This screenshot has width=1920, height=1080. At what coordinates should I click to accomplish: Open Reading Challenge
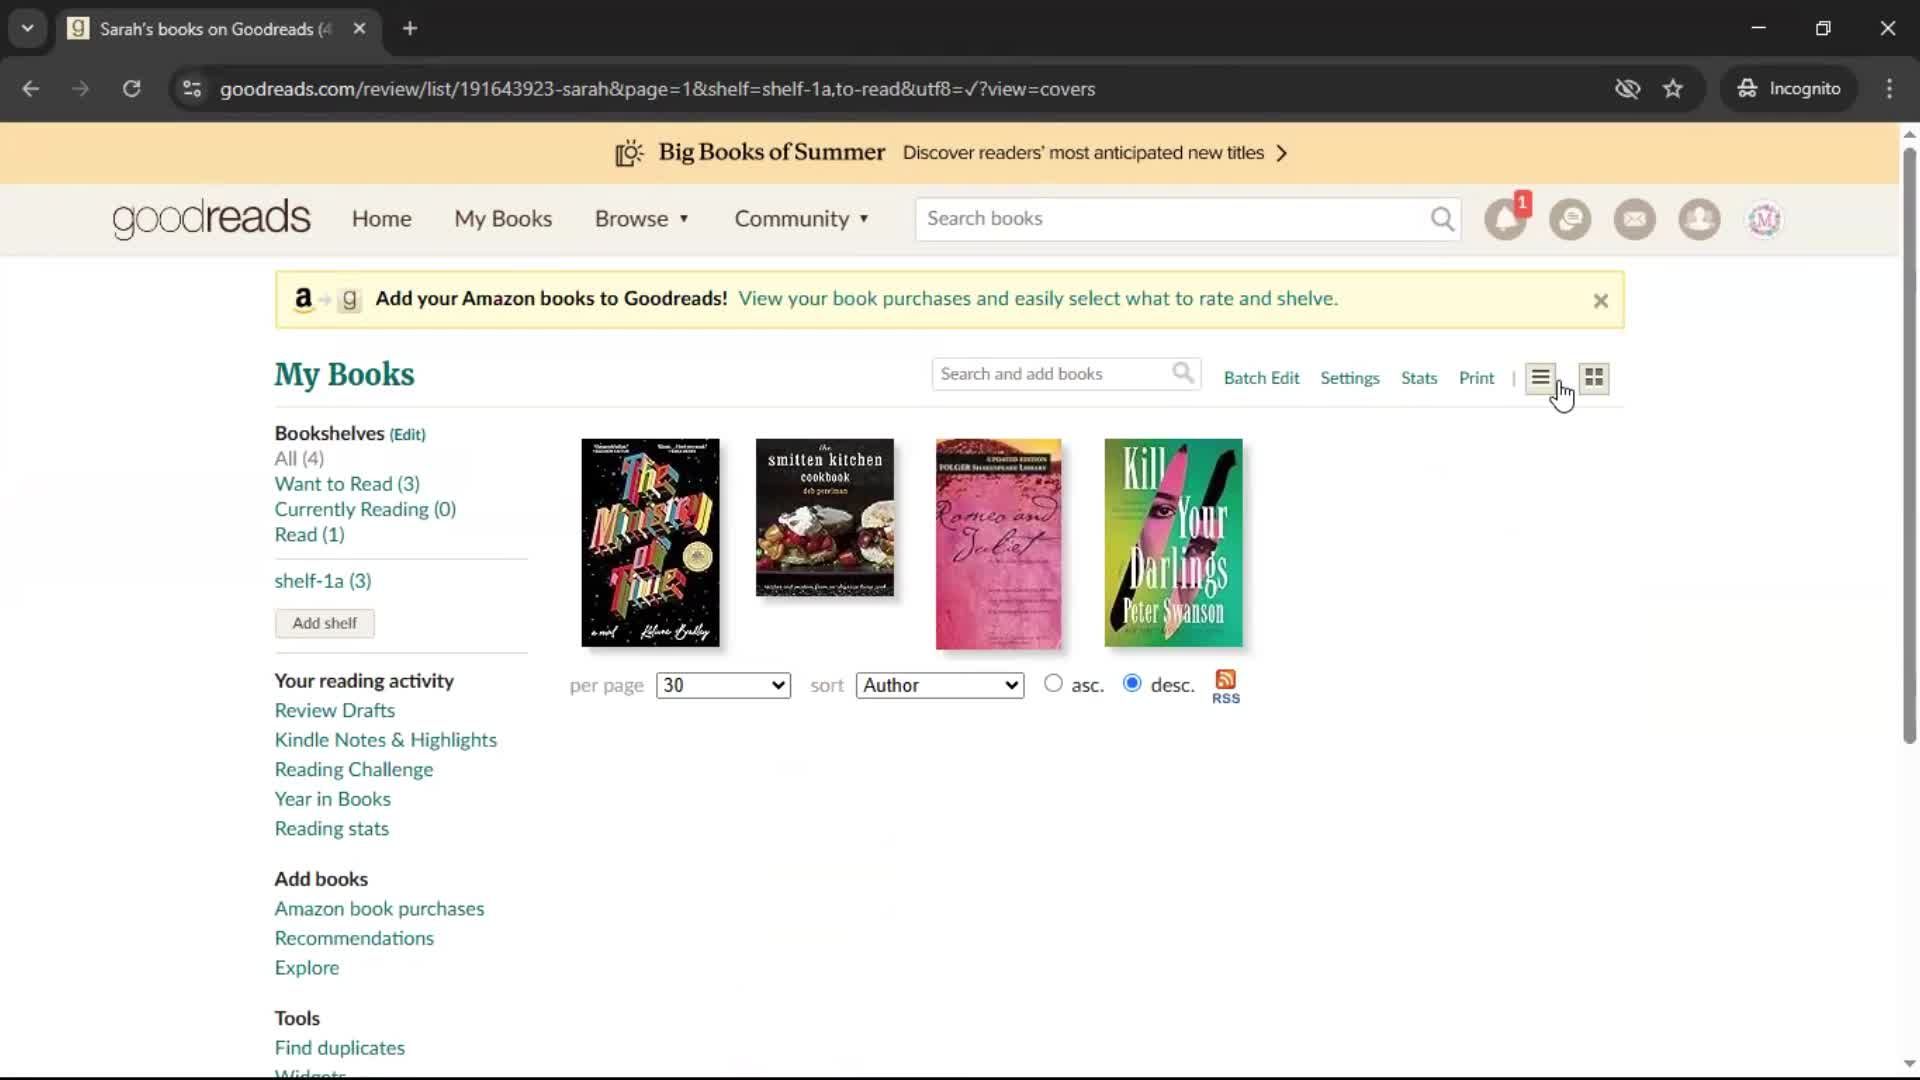coord(353,770)
